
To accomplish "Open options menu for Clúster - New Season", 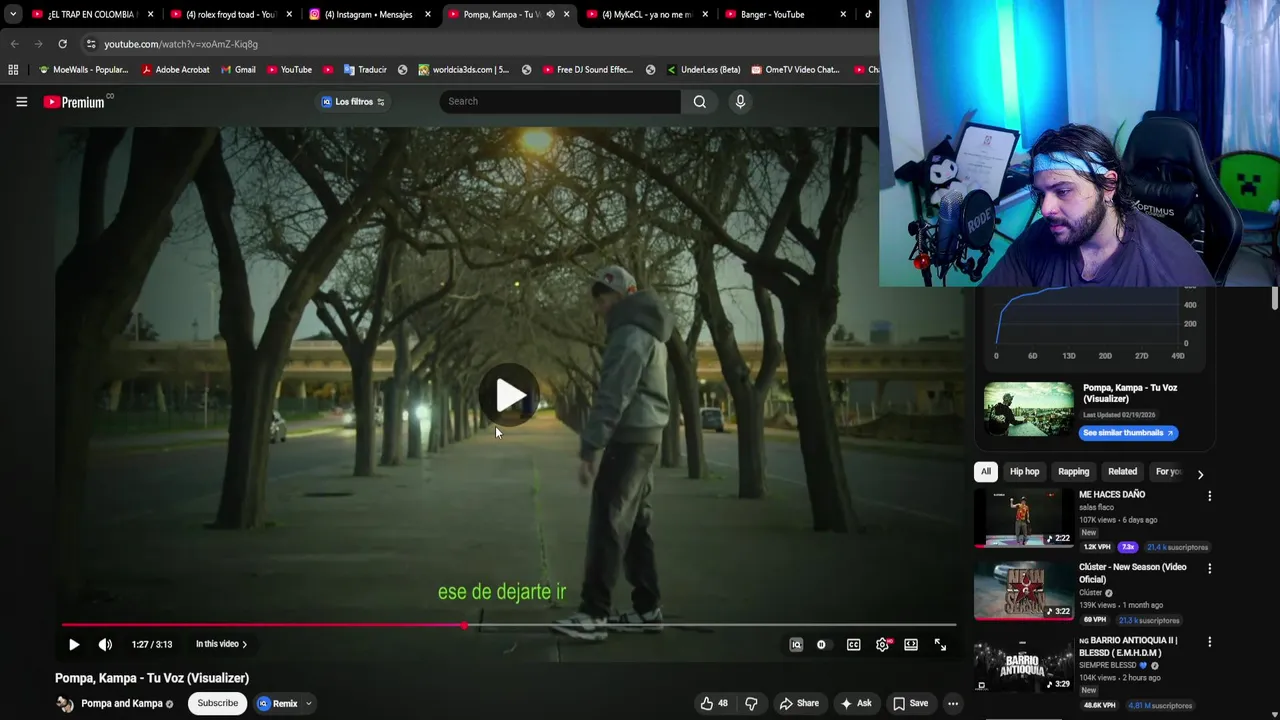I will [x=1209, y=568].
